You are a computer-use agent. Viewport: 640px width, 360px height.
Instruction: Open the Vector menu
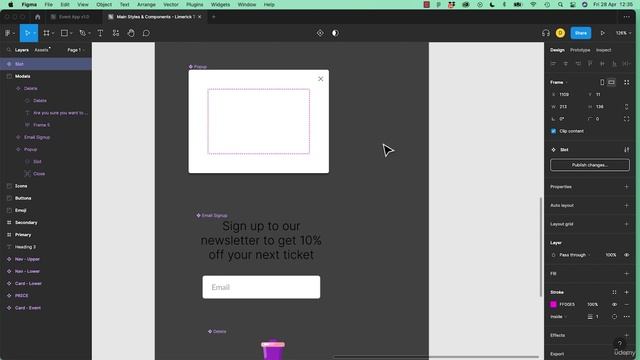pyautogui.click(x=171, y=4)
